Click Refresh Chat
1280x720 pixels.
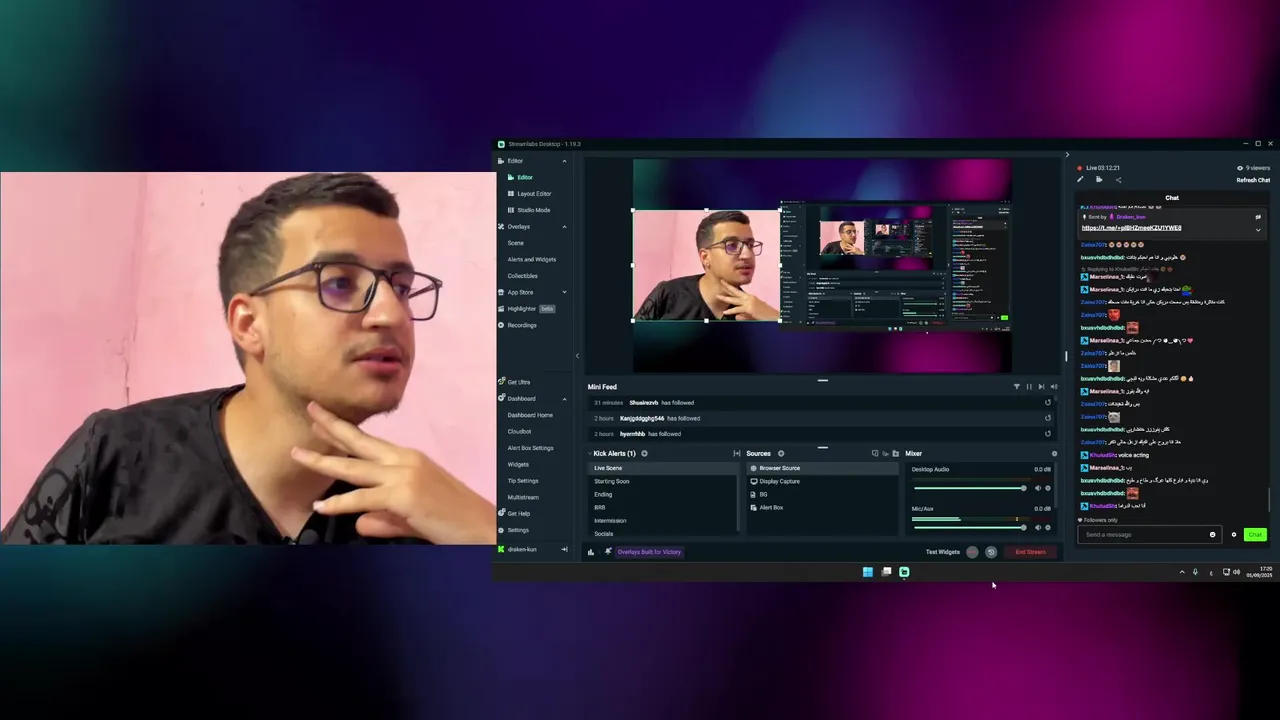coord(1253,180)
